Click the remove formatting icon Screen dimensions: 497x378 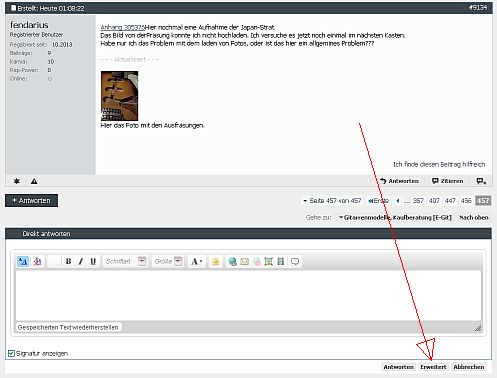click(37, 261)
